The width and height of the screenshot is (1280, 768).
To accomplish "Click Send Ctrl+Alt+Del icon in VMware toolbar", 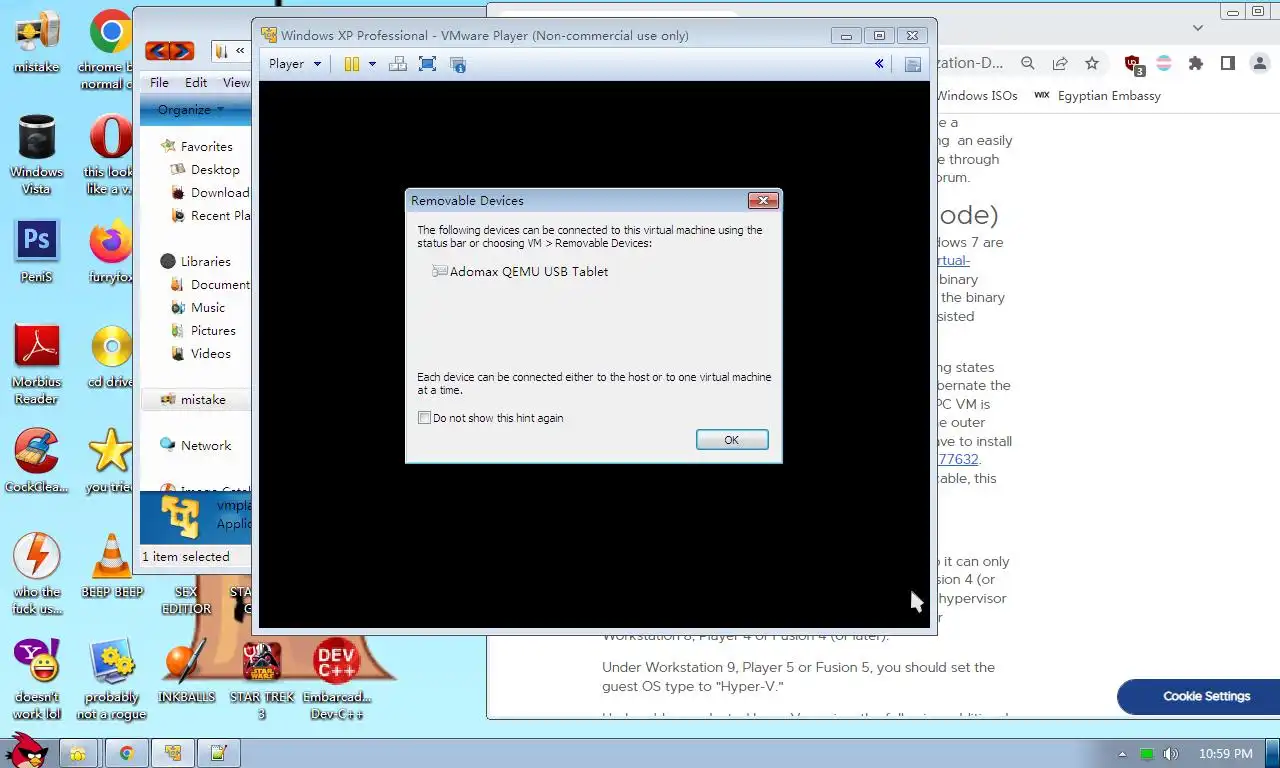I will point(398,64).
